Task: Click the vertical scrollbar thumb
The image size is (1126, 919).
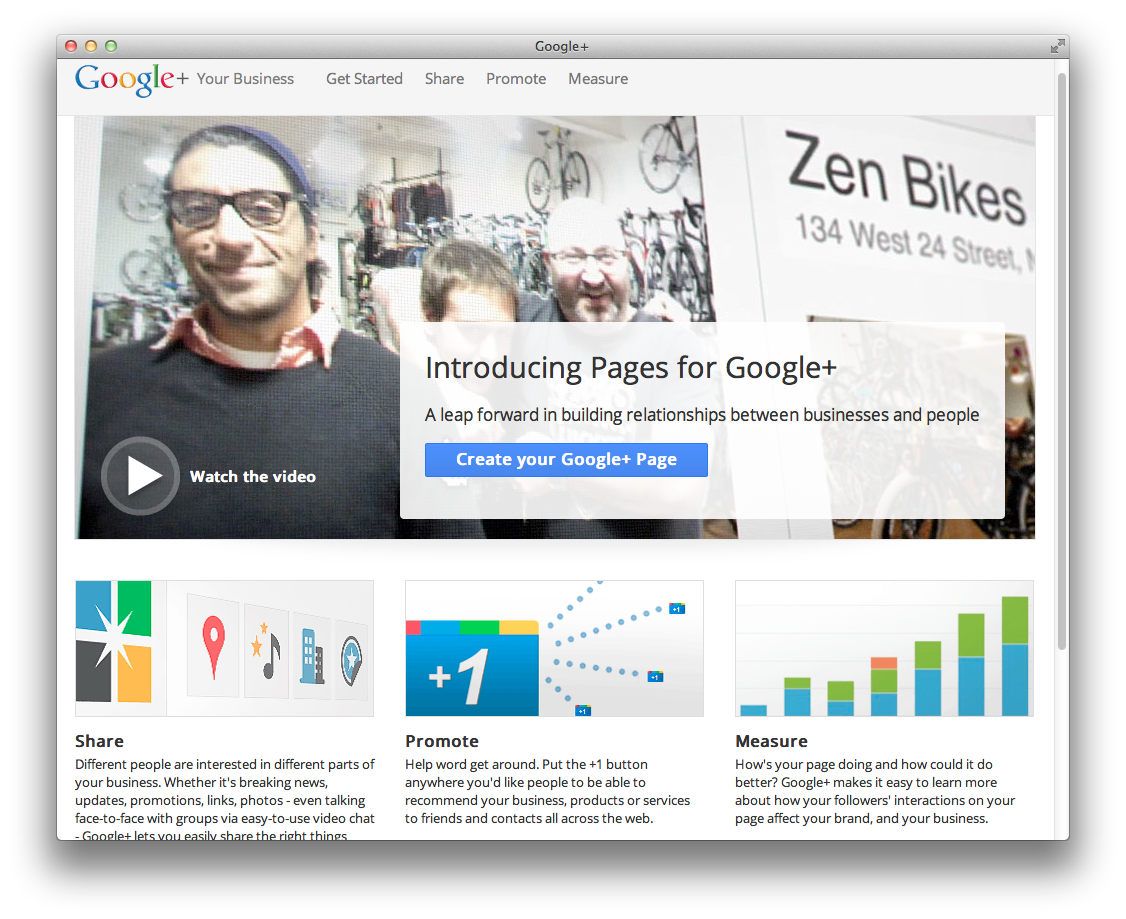Action: (x=1062, y=361)
